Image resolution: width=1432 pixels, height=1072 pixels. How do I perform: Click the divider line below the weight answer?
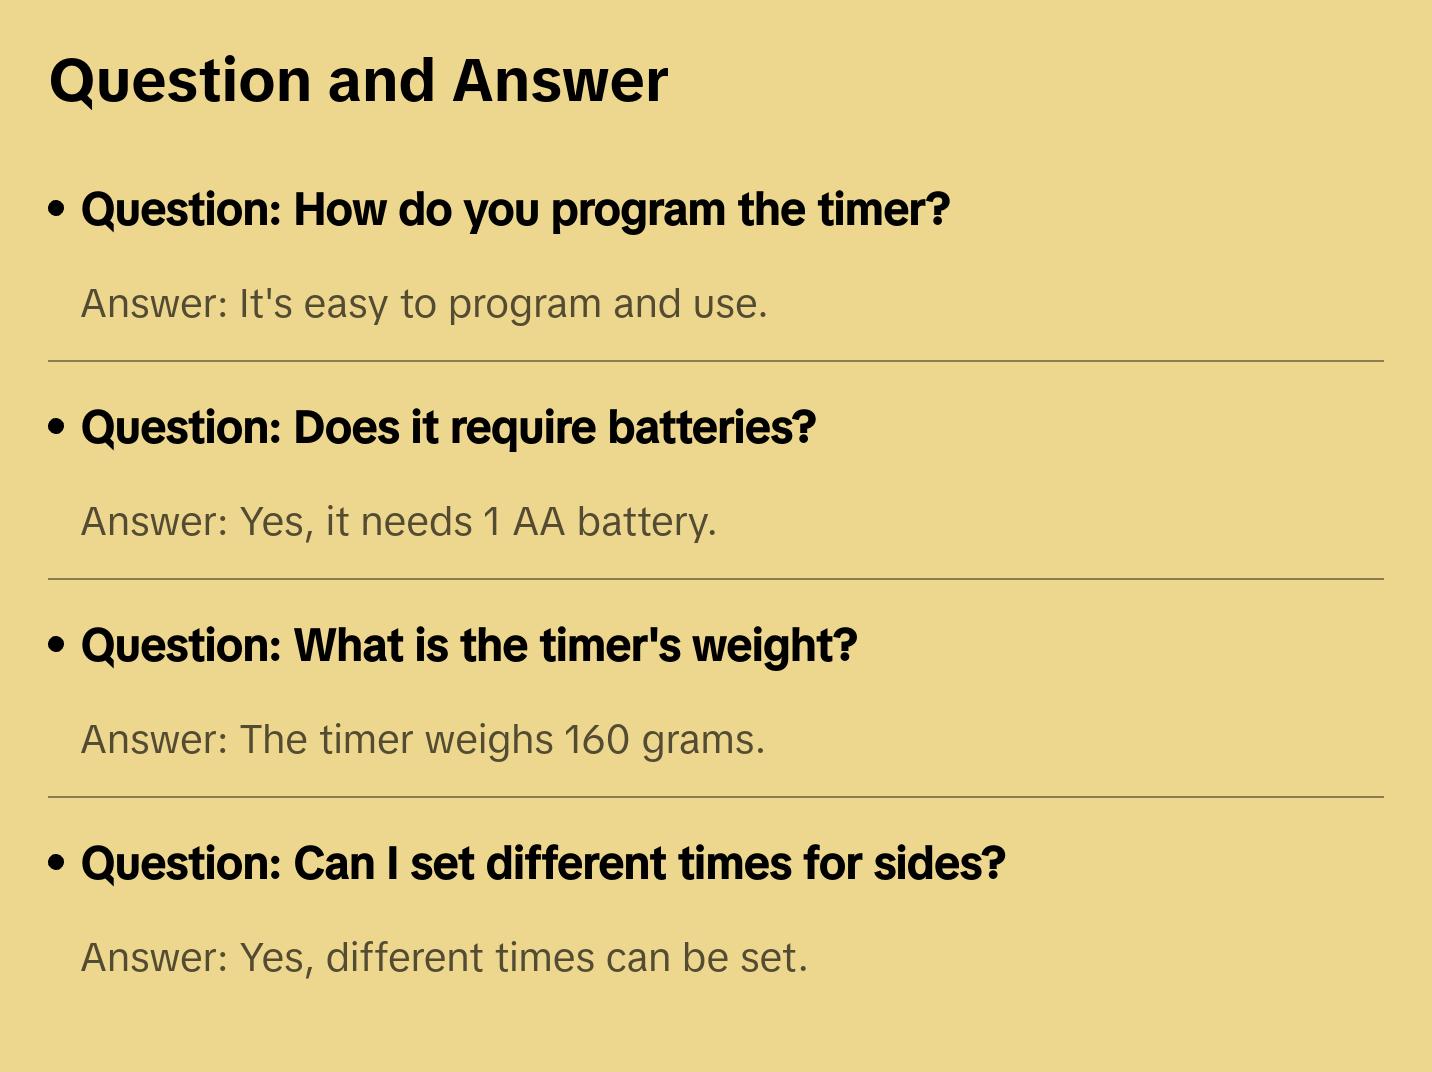coord(716,797)
